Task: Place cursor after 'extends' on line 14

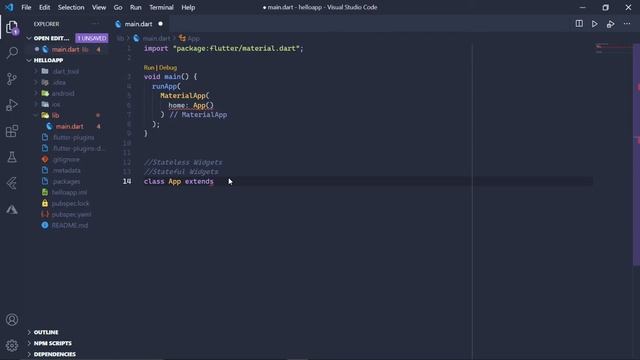Action: (x=214, y=181)
